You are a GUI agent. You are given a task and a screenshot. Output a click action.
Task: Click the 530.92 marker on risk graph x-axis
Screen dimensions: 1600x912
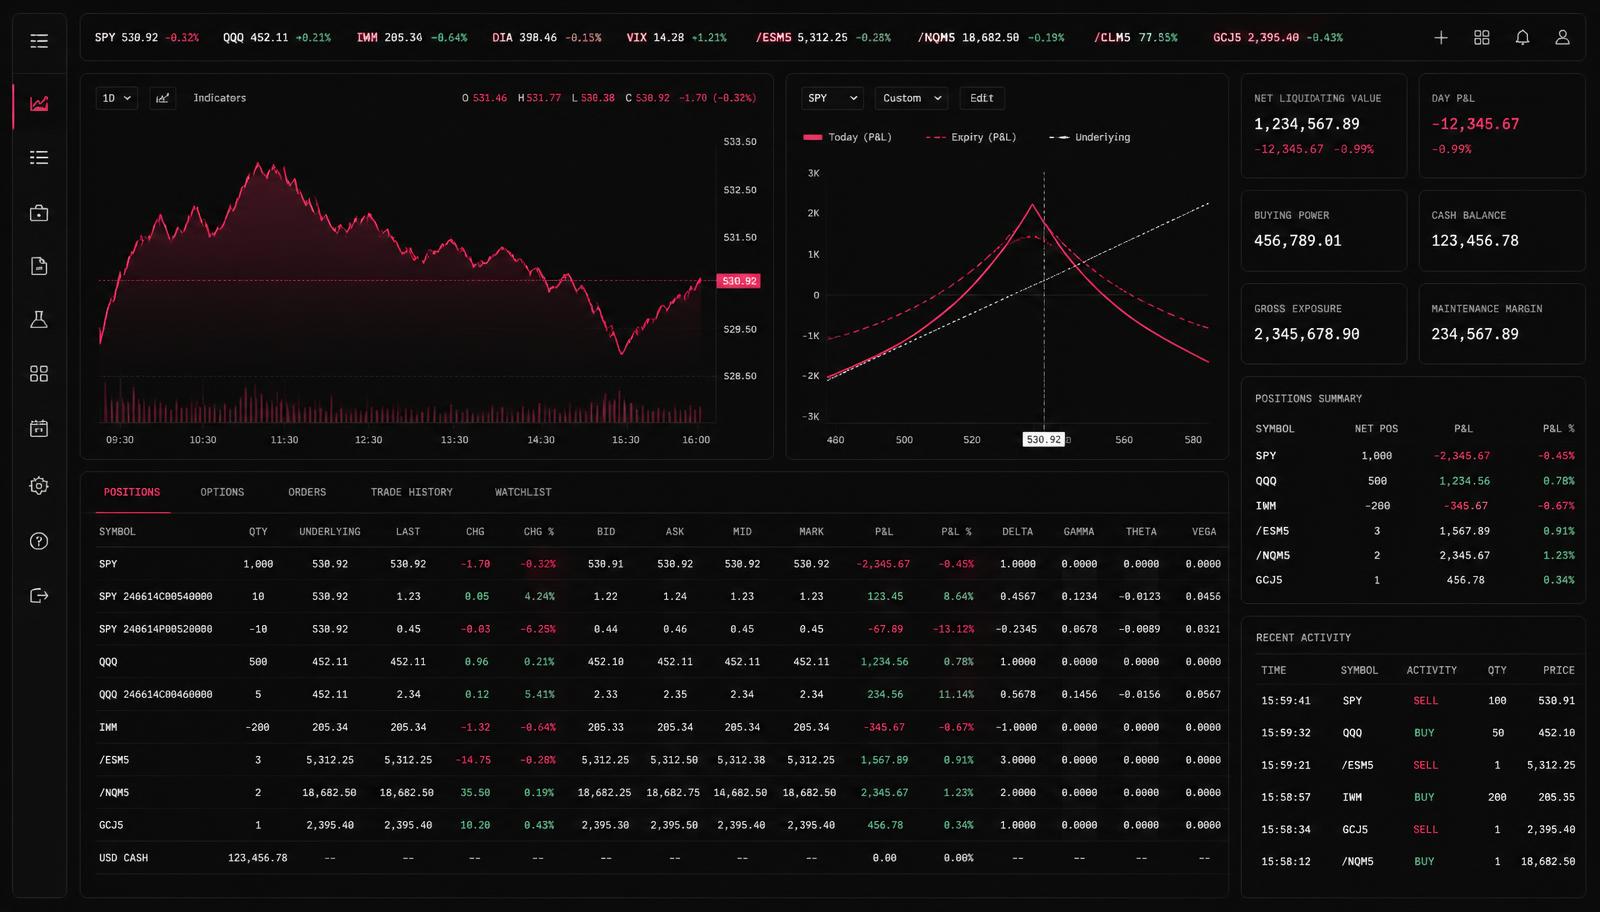(x=1043, y=440)
